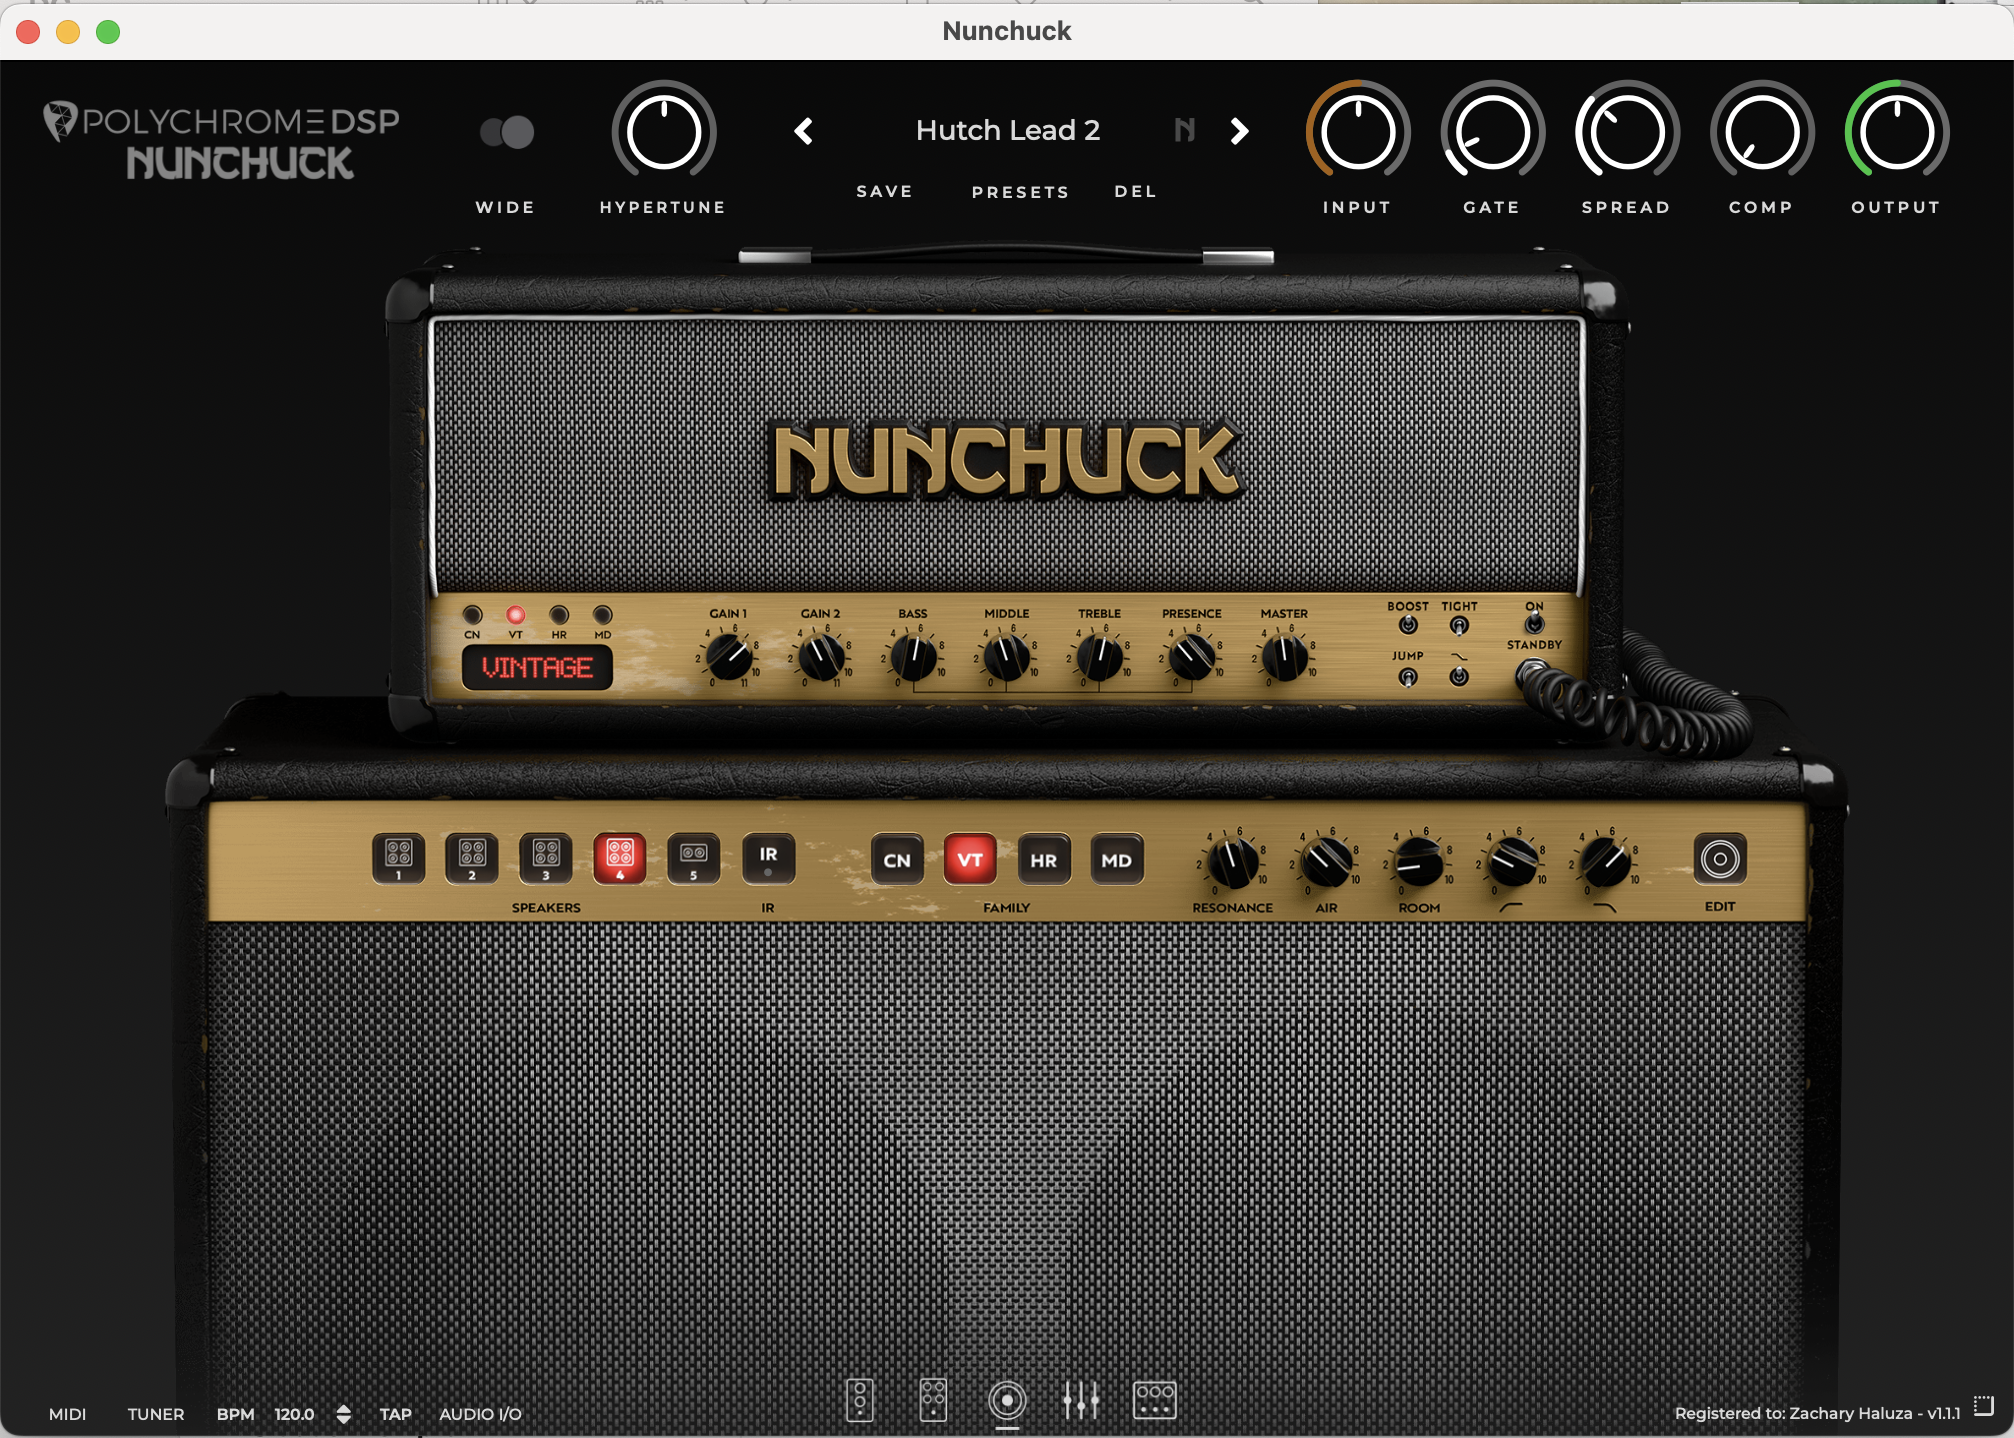Switch cabinet family to MD
2014x1438 pixels.
tap(1116, 860)
